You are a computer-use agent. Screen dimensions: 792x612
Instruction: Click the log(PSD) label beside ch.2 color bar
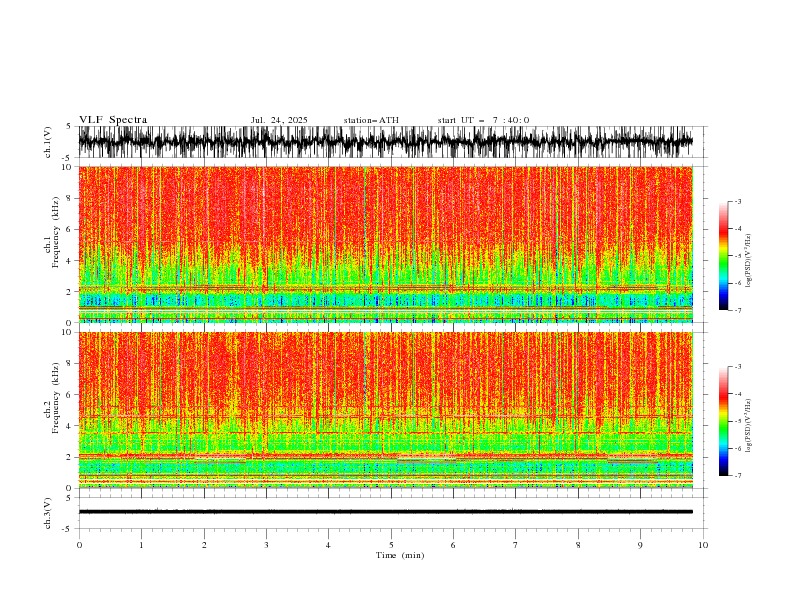[749, 426]
